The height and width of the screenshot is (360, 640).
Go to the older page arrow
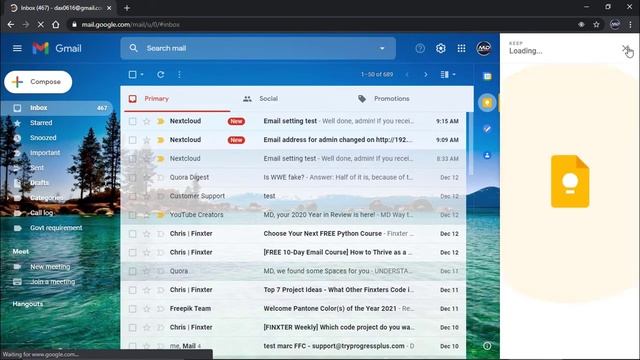(x=426, y=74)
